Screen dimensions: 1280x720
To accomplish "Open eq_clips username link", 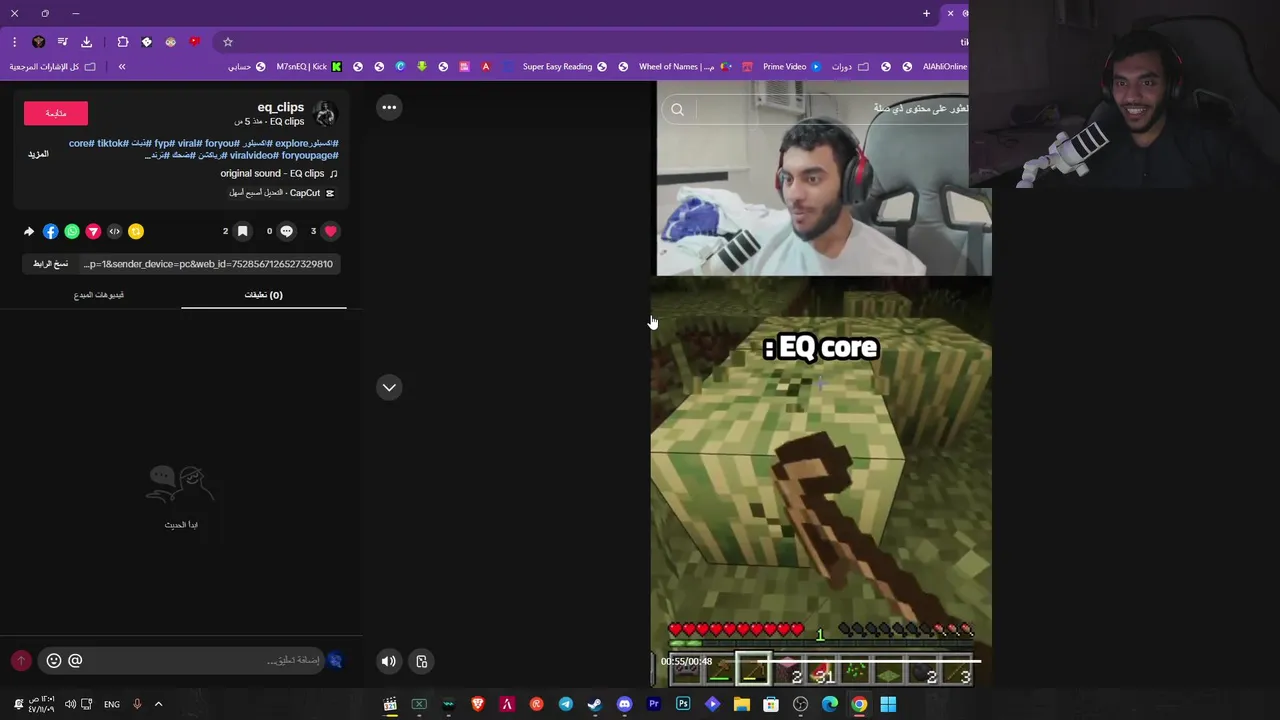I will [281, 107].
